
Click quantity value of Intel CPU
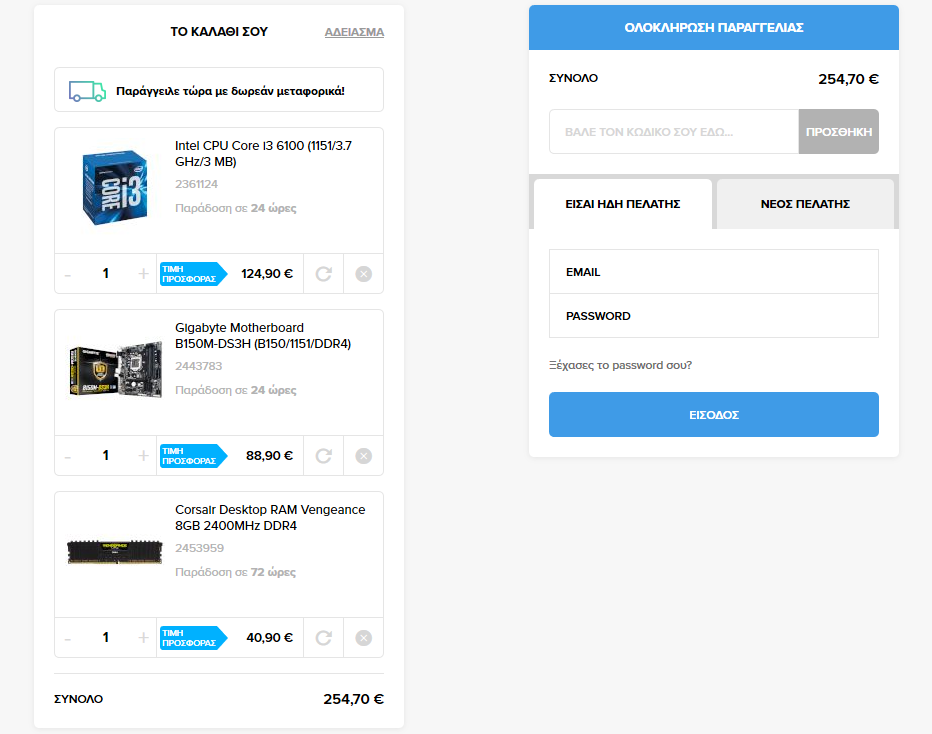point(106,273)
